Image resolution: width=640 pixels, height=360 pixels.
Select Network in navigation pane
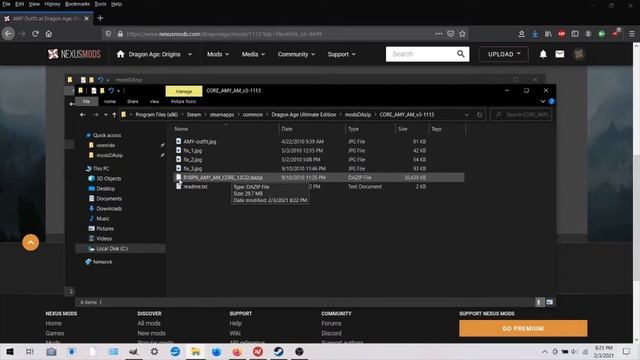click(x=102, y=262)
